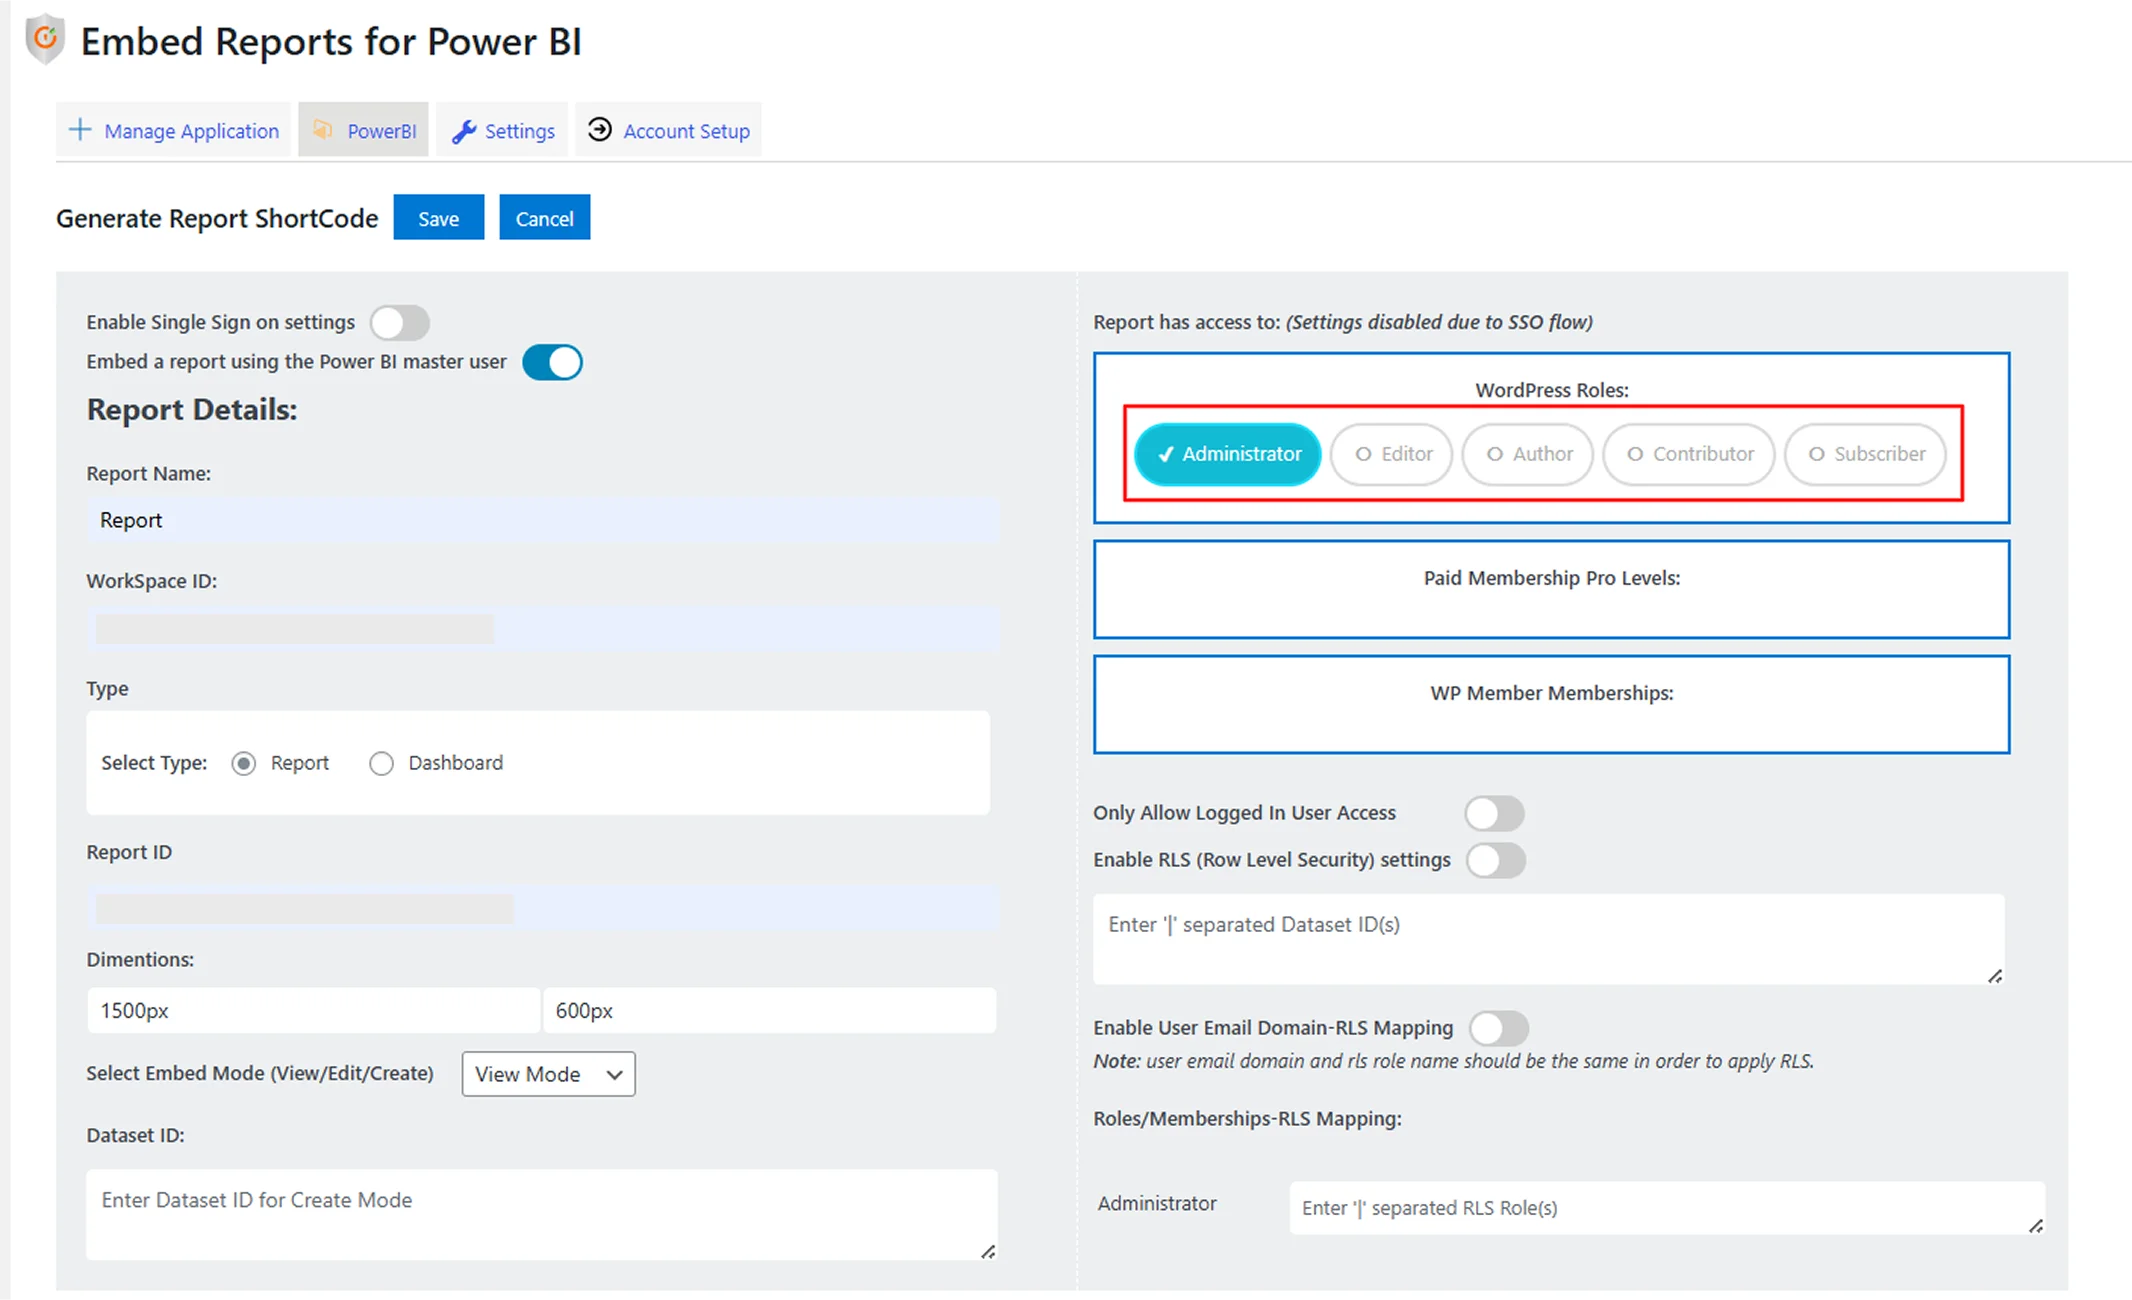Image resolution: width=2132 pixels, height=1300 pixels.
Task: Click the 'Generate Report ShortCode' heading
Action: (x=217, y=218)
